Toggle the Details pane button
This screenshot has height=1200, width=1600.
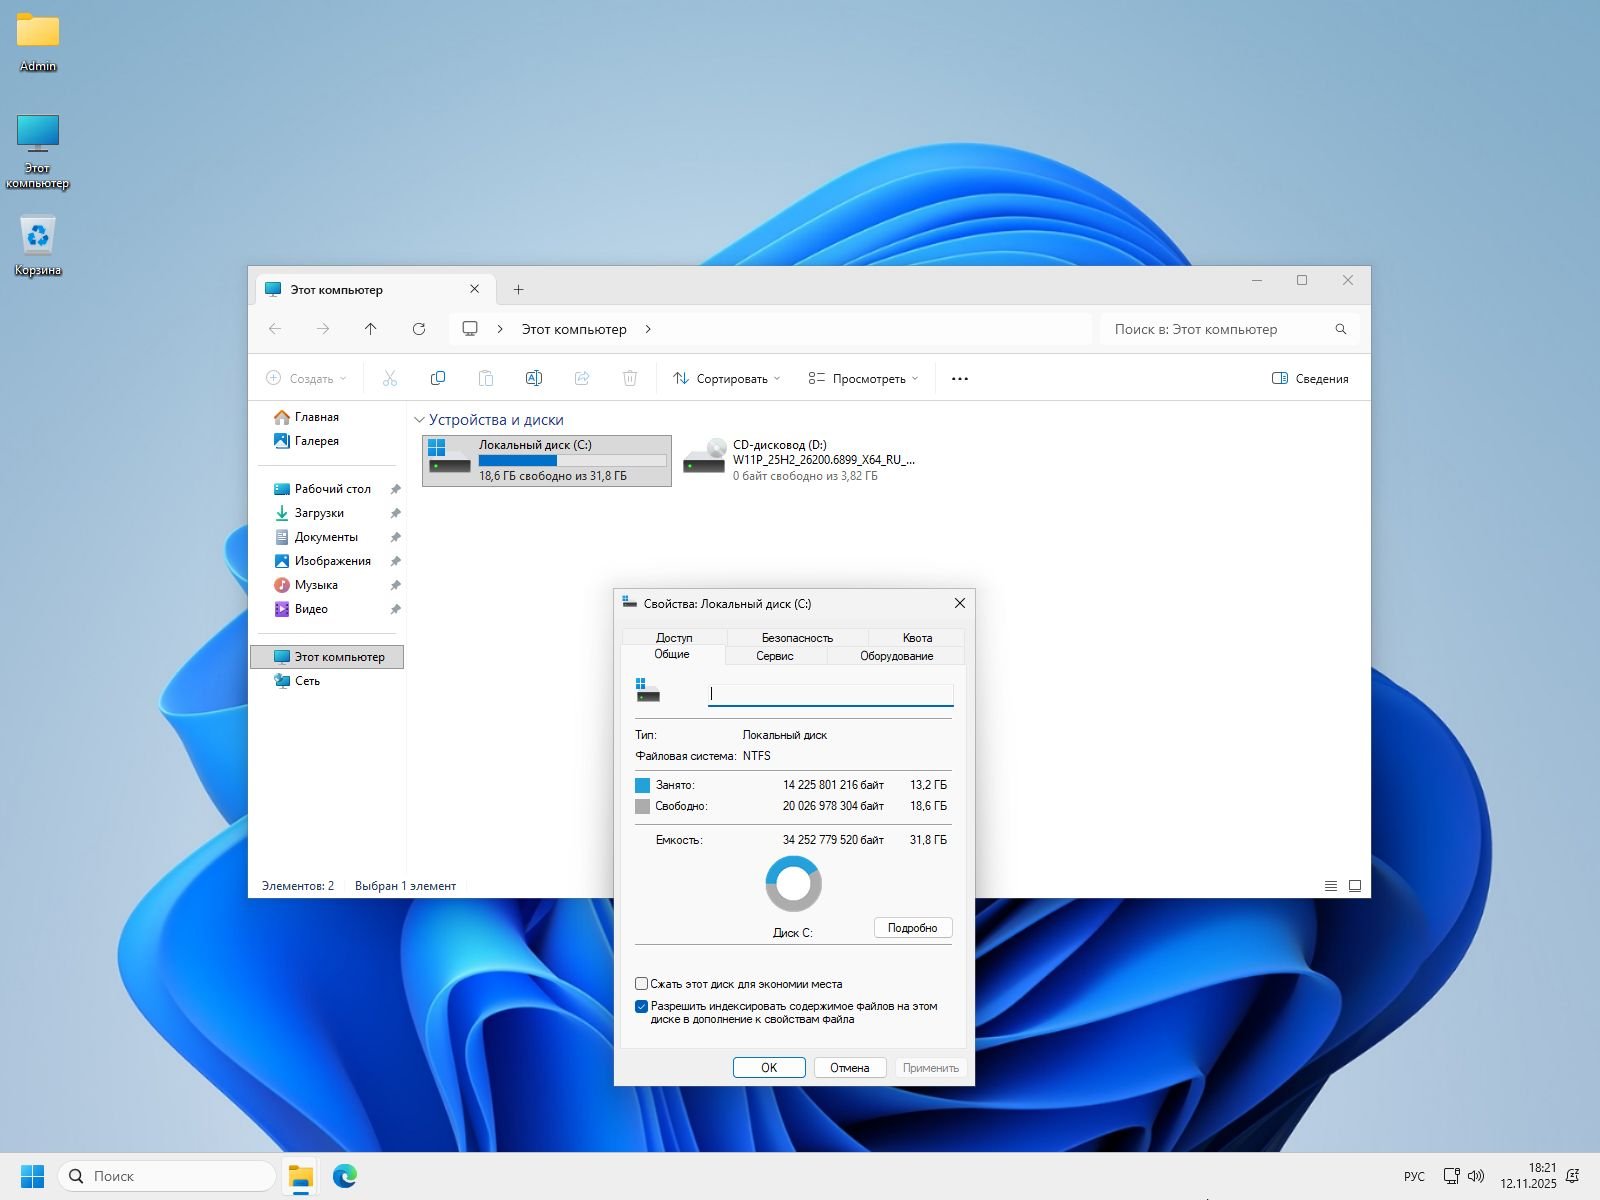[1310, 379]
